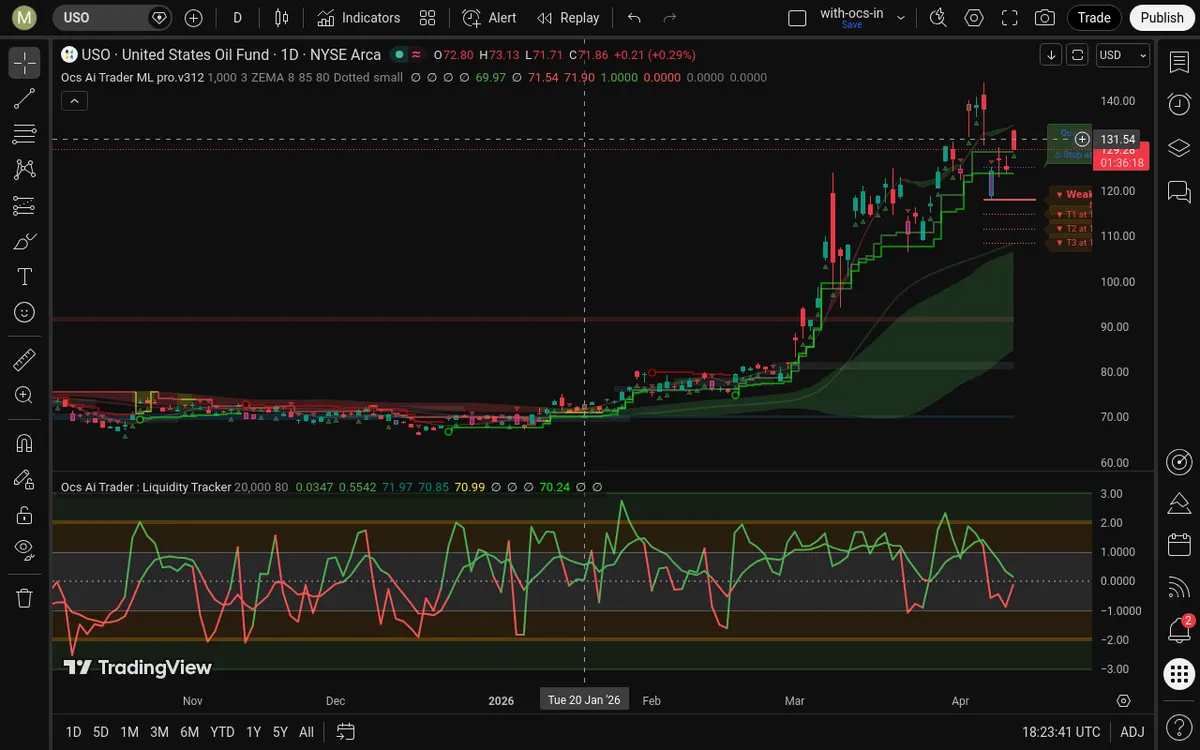
Task: Start bar Replay mode
Action: click(568, 18)
